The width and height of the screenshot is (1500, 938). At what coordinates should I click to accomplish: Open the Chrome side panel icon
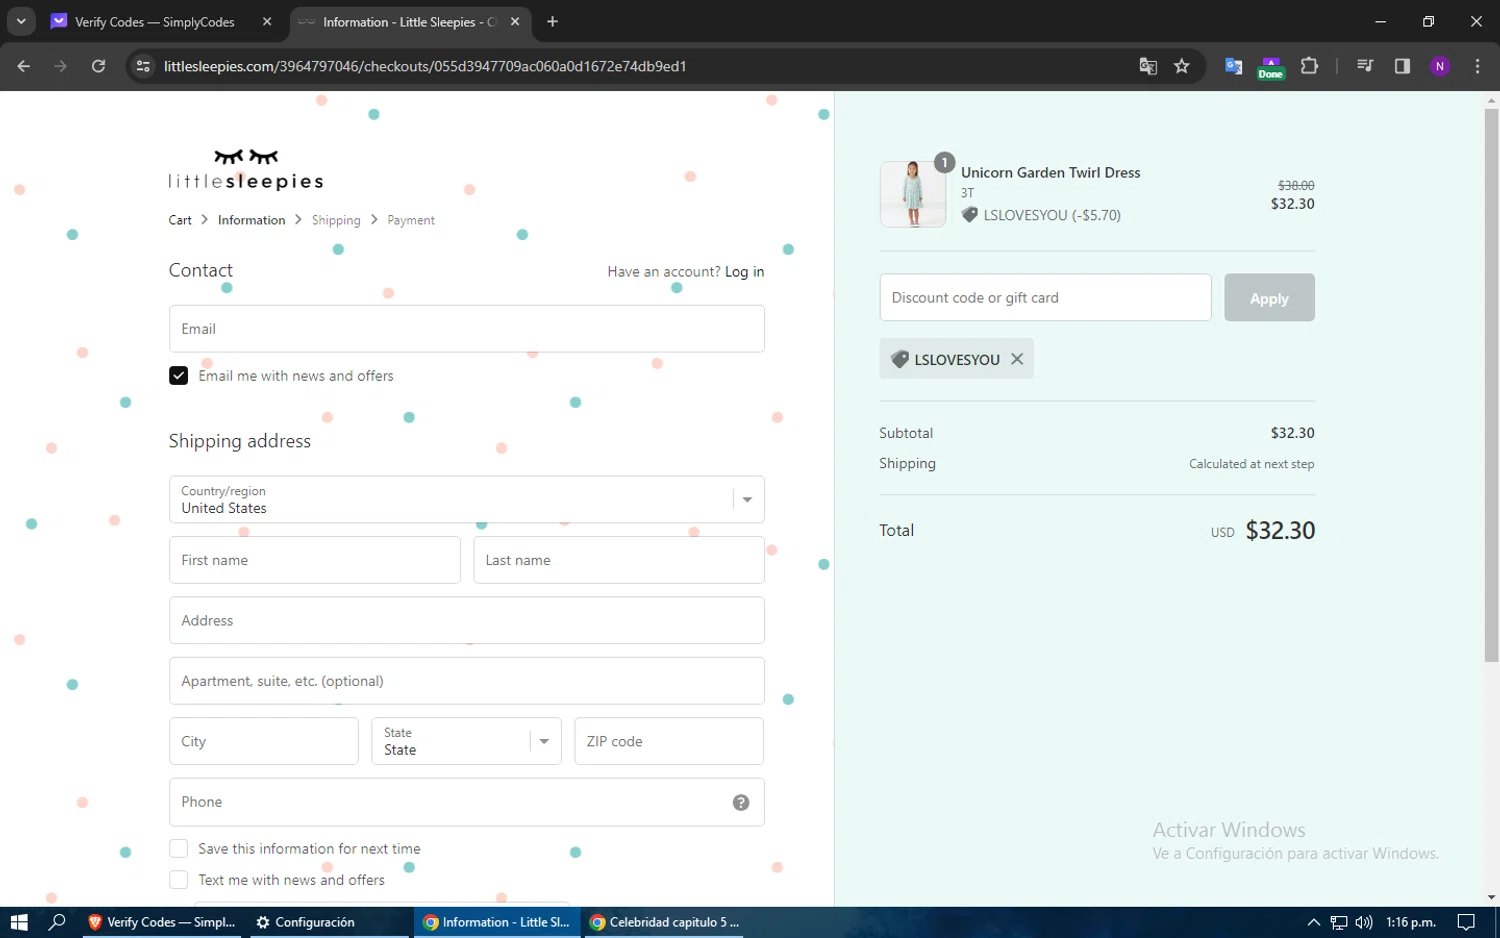click(x=1402, y=66)
